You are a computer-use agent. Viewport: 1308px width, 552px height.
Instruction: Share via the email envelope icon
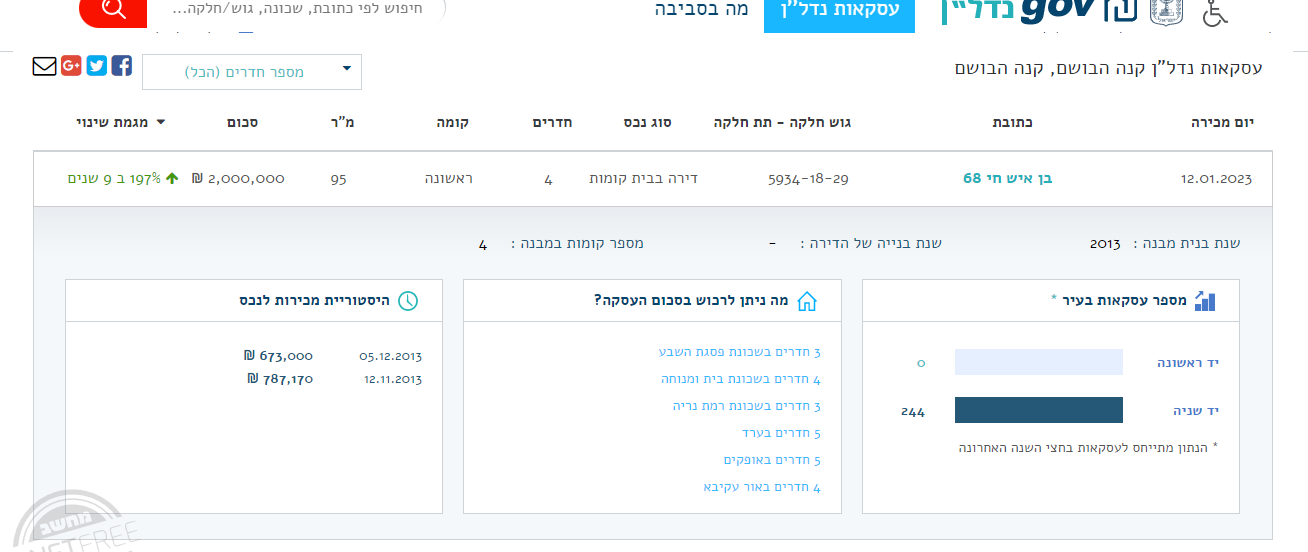(44, 66)
